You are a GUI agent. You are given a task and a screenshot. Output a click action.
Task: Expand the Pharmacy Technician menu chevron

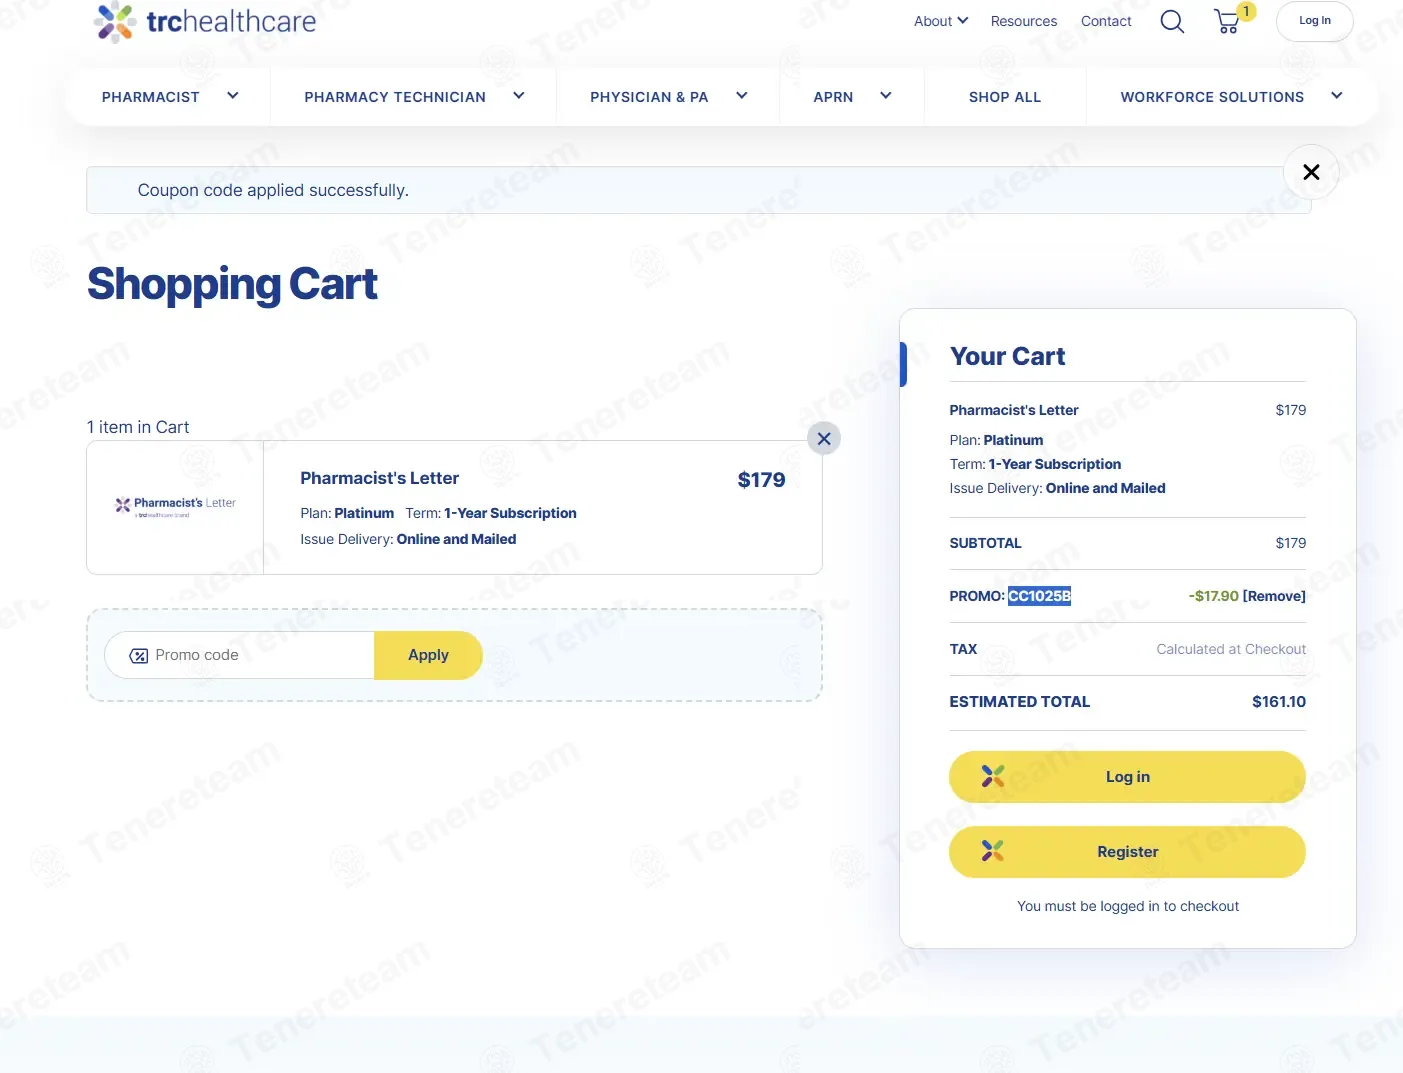[x=519, y=96]
